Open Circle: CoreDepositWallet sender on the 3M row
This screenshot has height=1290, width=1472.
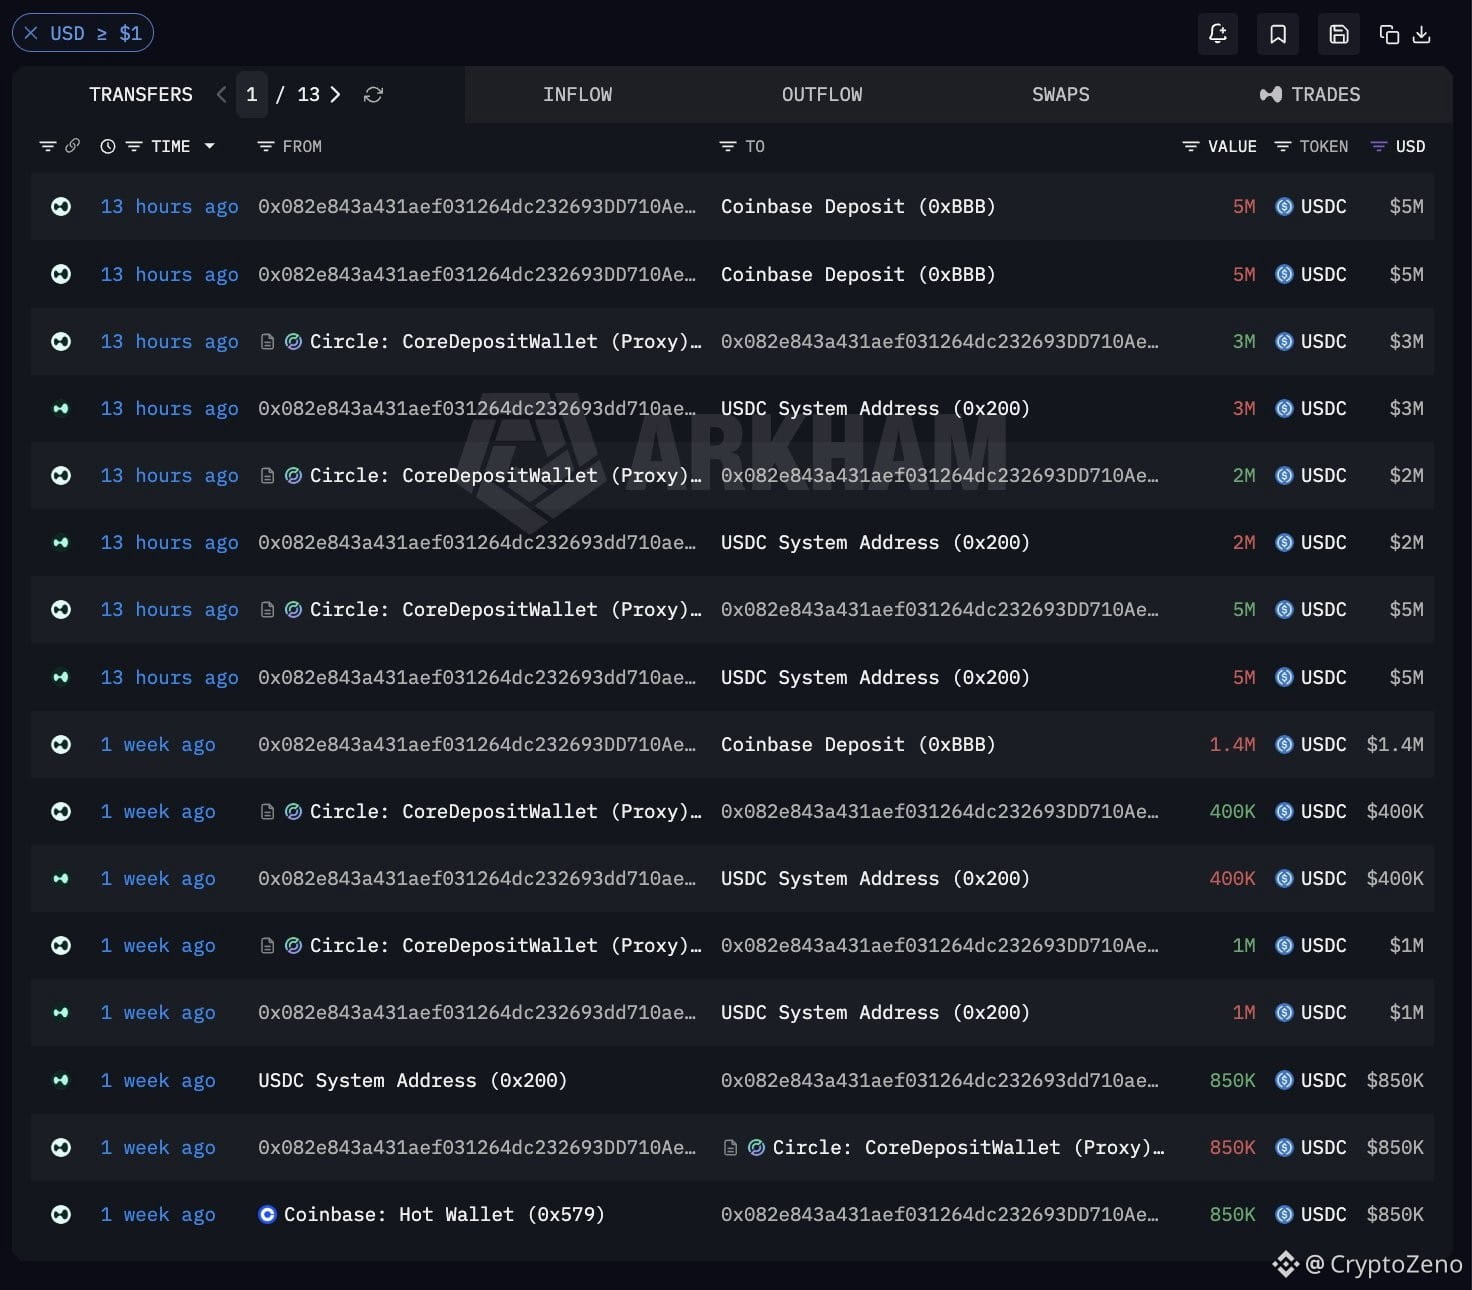[505, 341]
